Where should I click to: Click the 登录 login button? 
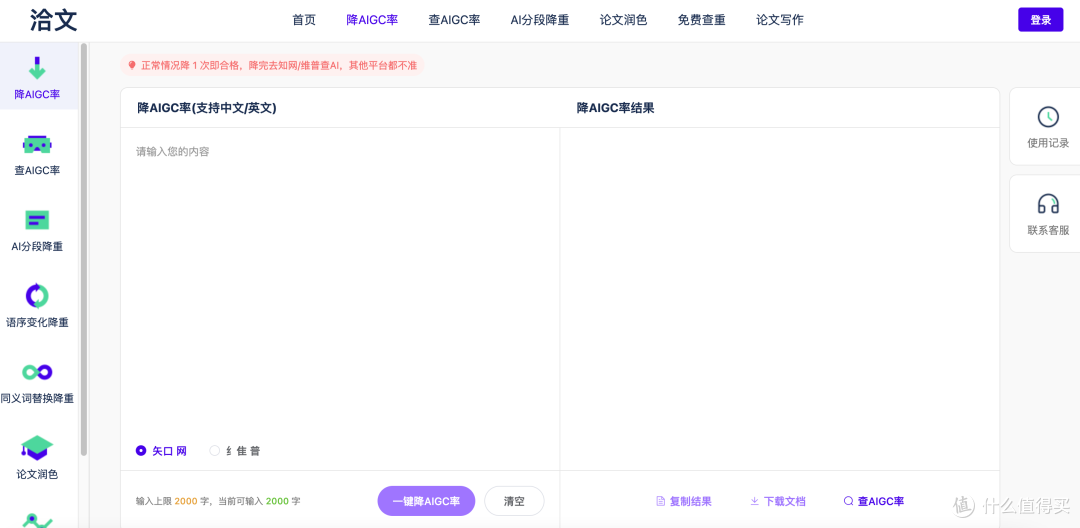tap(1041, 20)
